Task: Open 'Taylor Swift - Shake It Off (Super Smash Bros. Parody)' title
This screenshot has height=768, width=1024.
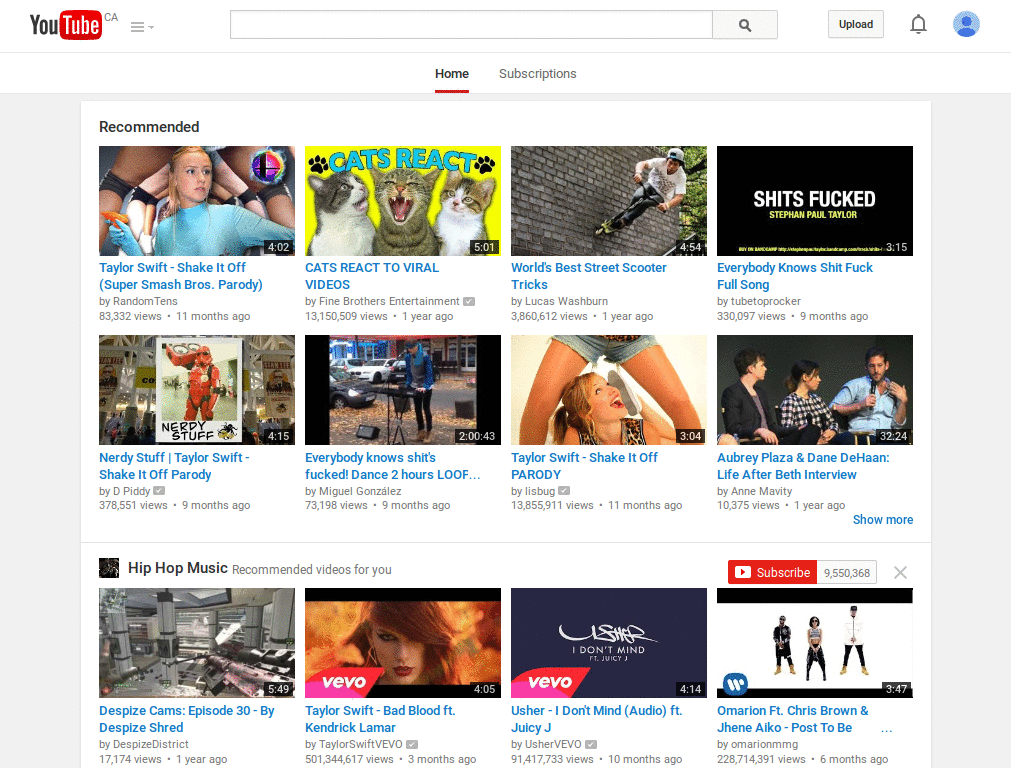Action: click(x=181, y=276)
